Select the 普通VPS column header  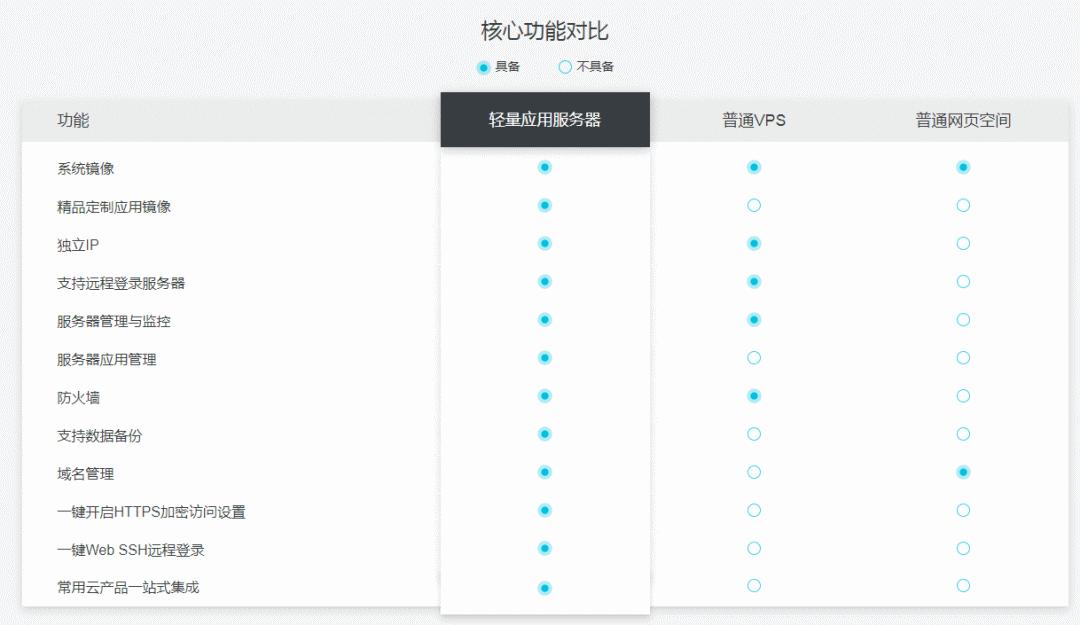coord(753,119)
